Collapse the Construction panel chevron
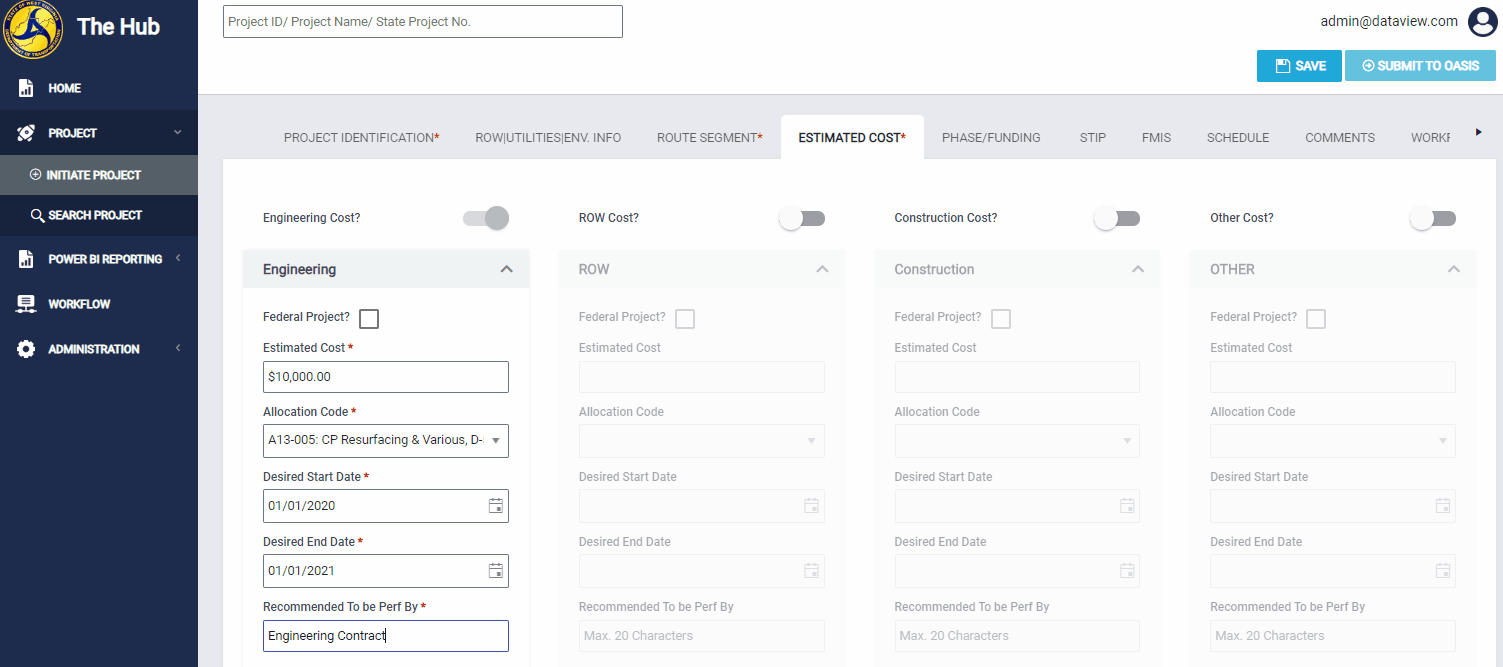This screenshot has width=1503, height=667. [x=1138, y=269]
